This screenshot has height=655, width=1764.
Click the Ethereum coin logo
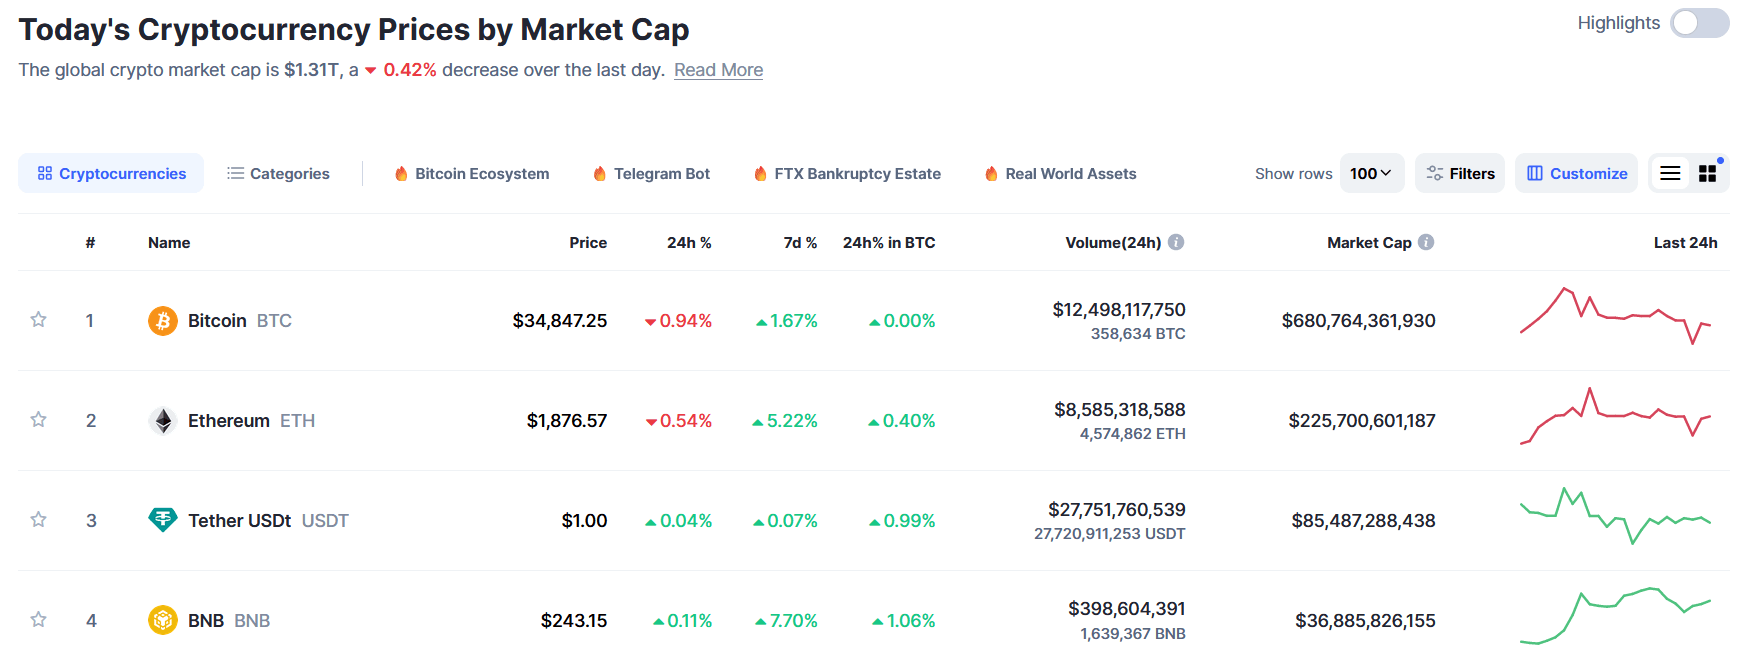[162, 420]
